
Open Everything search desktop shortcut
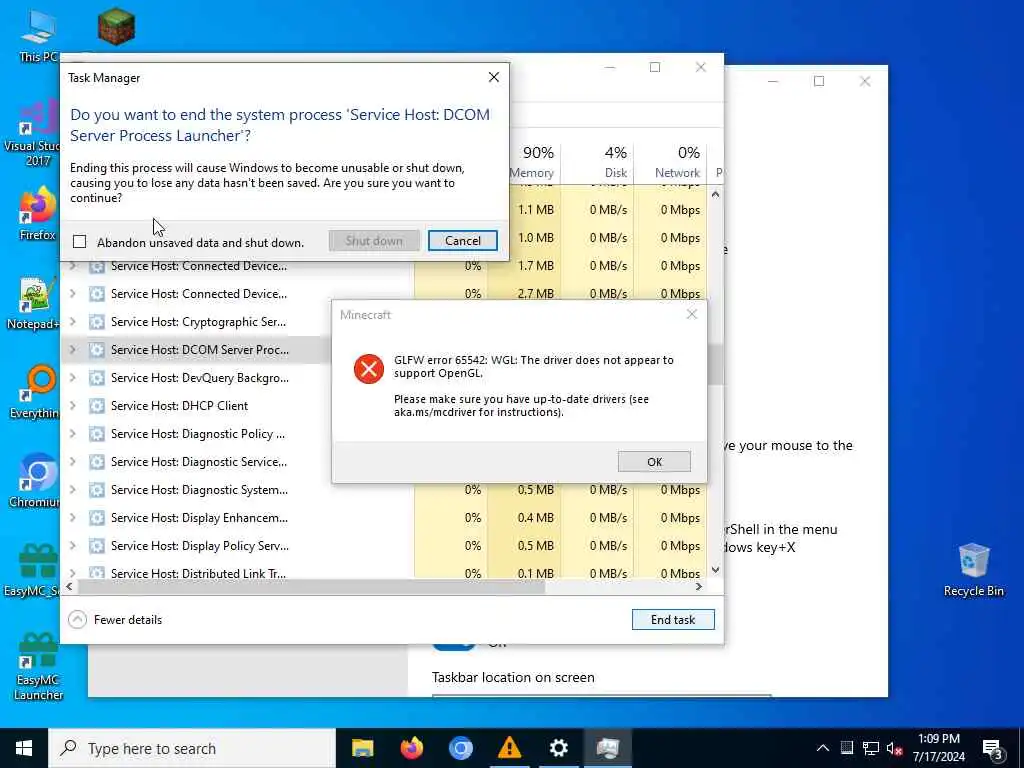click(36, 392)
